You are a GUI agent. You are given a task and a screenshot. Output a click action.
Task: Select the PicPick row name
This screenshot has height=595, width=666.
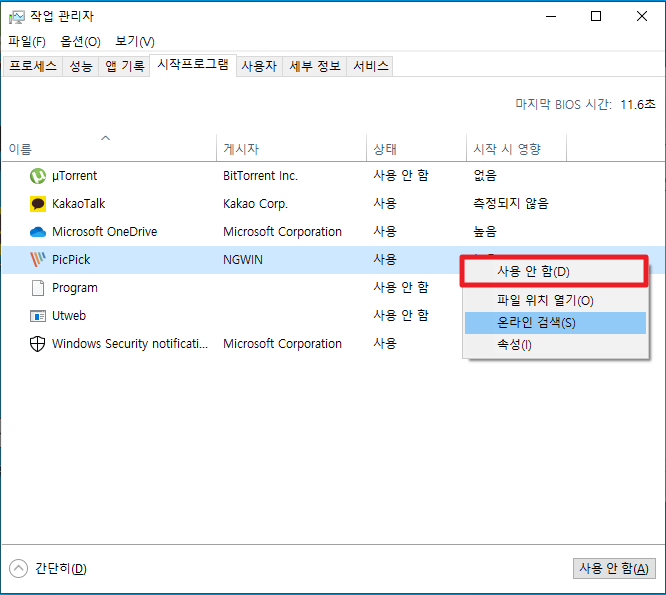coord(71,259)
